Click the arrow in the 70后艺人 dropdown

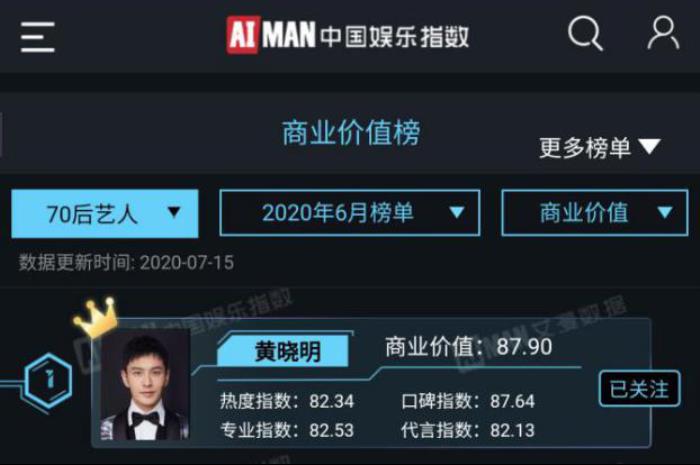[x=174, y=212]
